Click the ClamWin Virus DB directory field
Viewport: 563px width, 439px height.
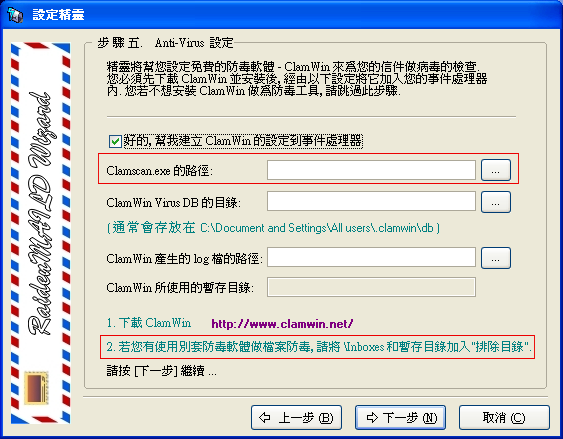tap(371, 201)
